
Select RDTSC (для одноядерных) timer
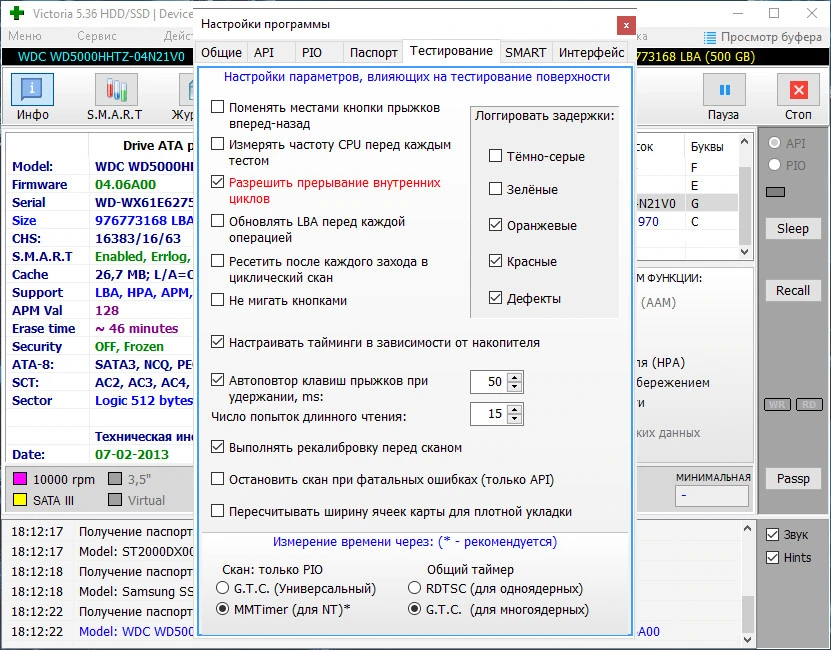point(414,588)
